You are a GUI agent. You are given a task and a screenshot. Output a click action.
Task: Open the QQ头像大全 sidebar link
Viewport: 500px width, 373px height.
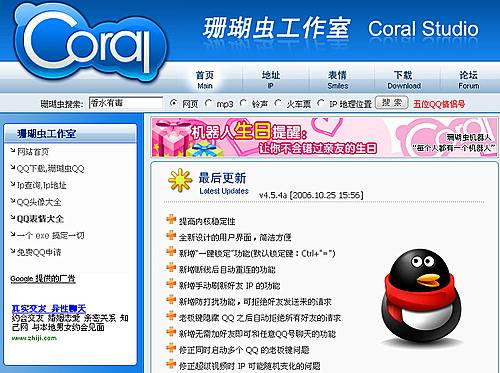point(39,202)
